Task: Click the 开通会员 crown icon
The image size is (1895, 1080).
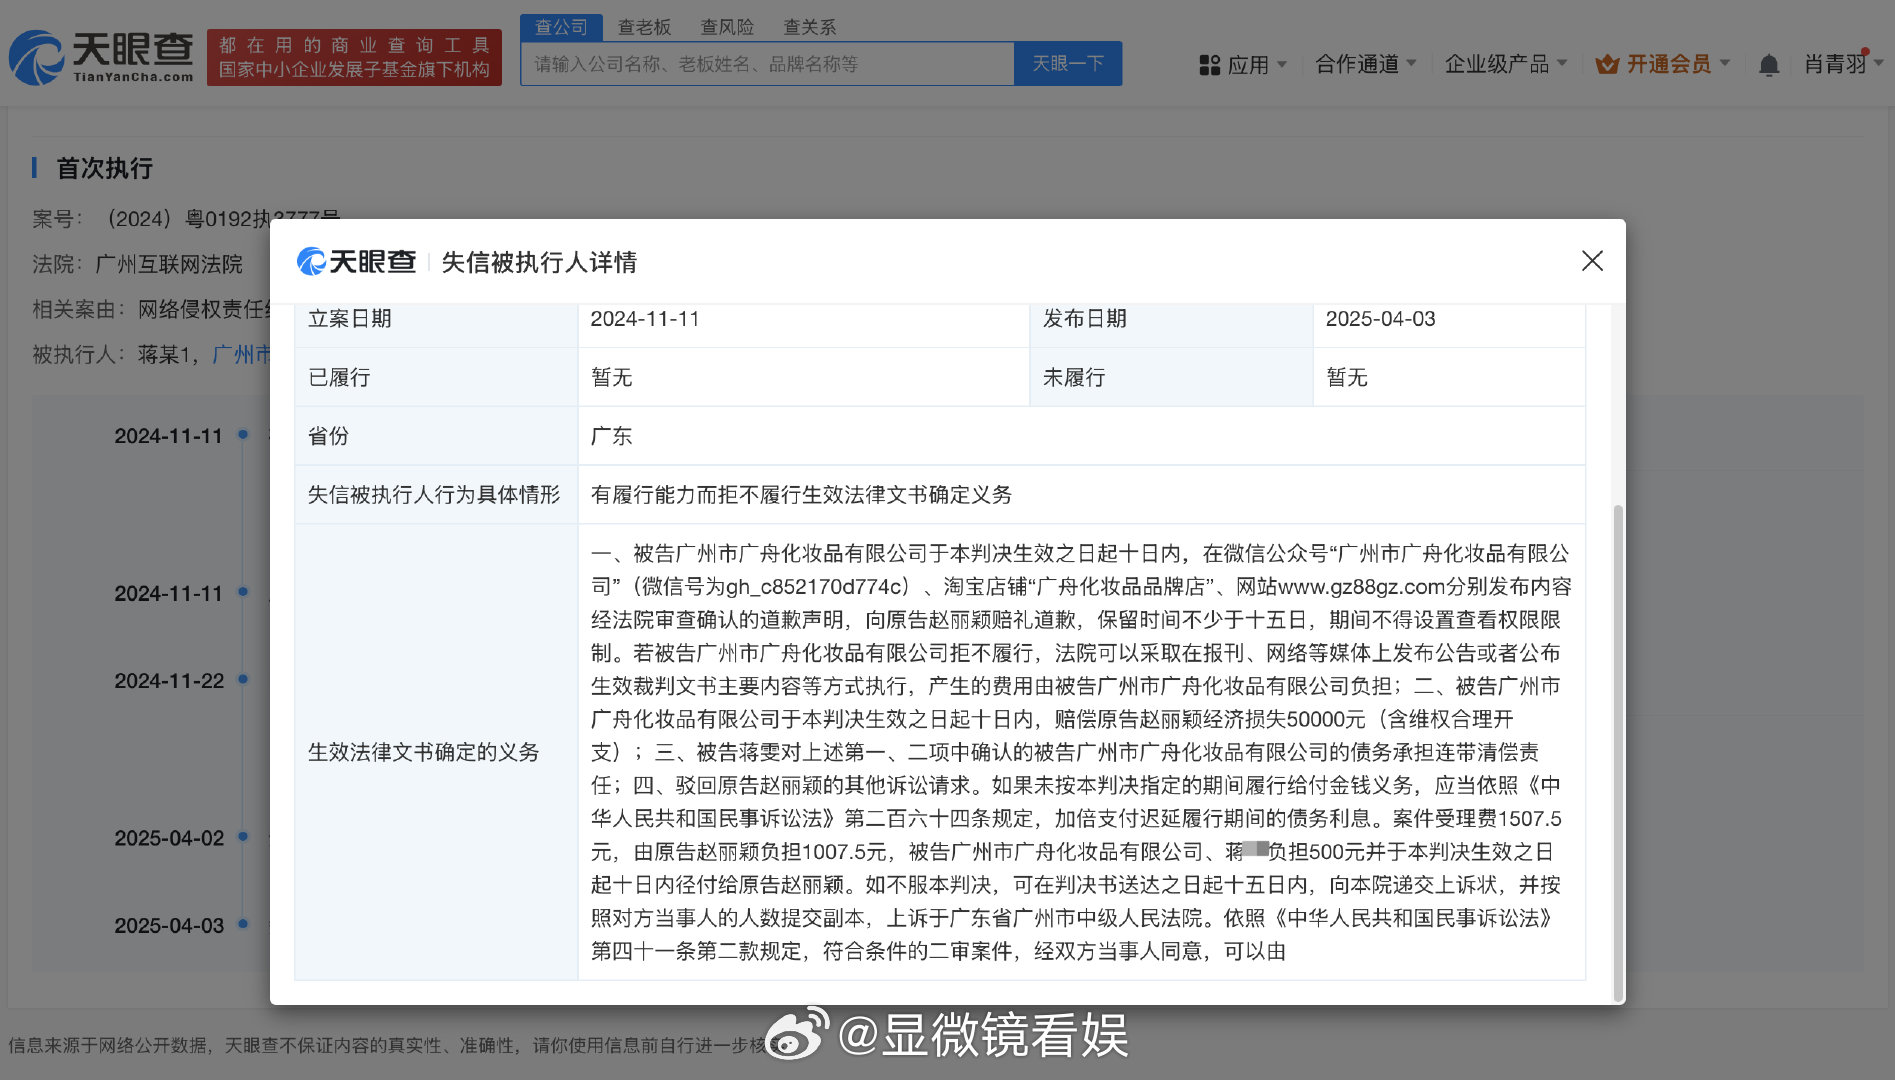Action: click(1607, 65)
